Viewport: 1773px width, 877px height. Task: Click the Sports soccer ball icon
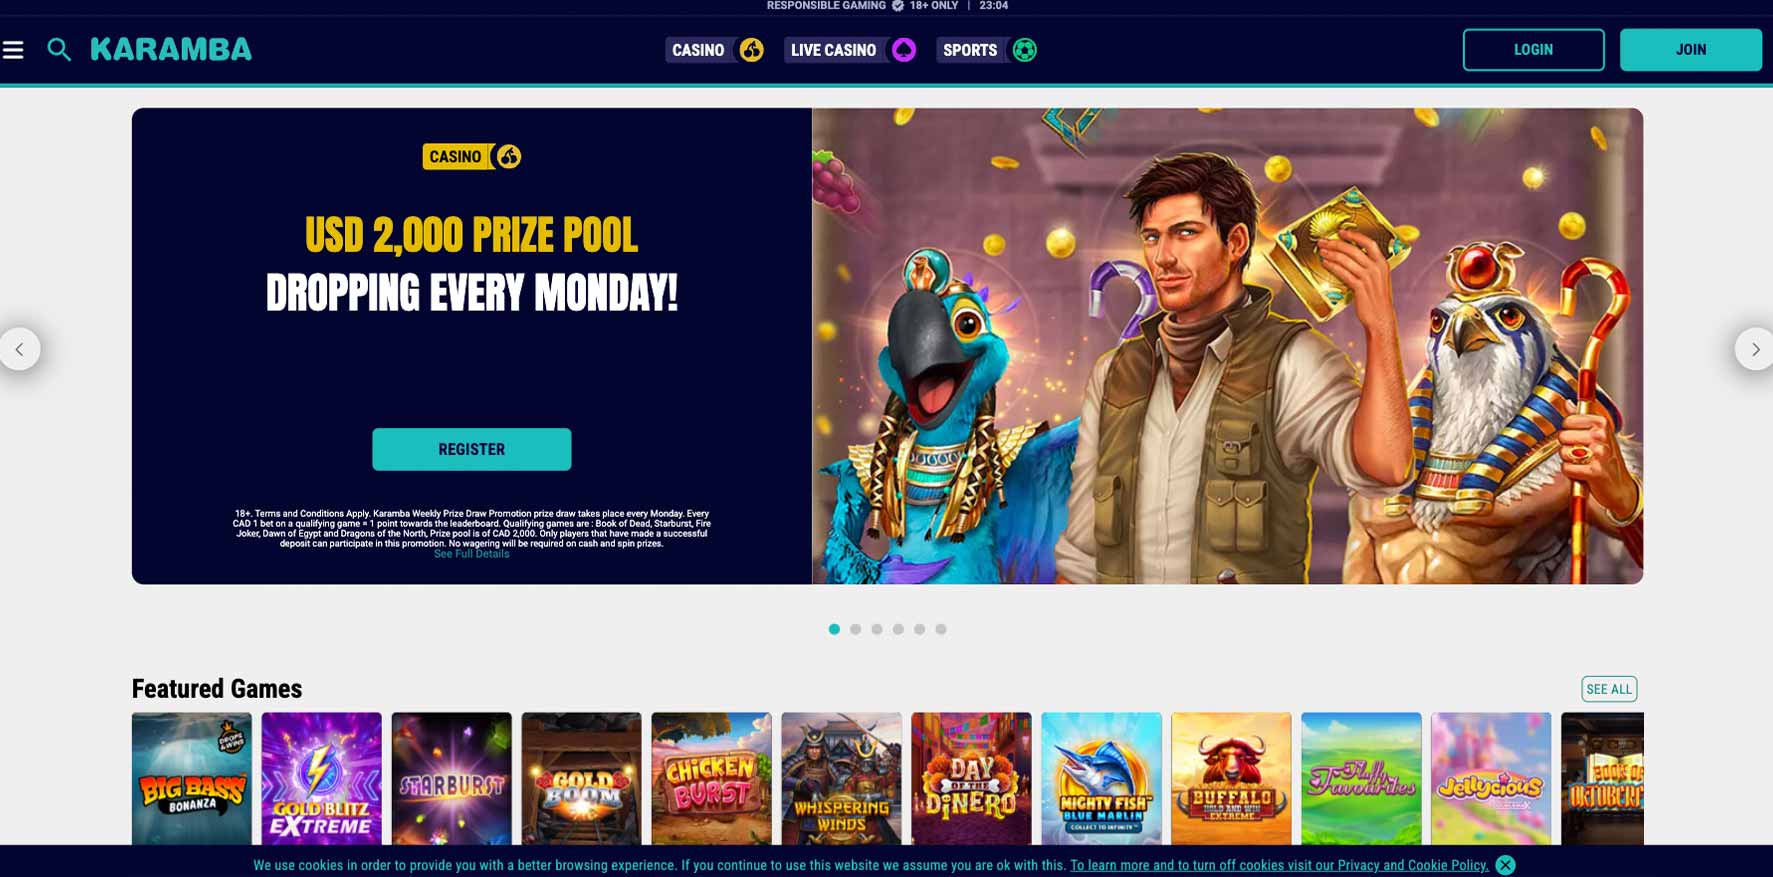(x=1024, y=50)
